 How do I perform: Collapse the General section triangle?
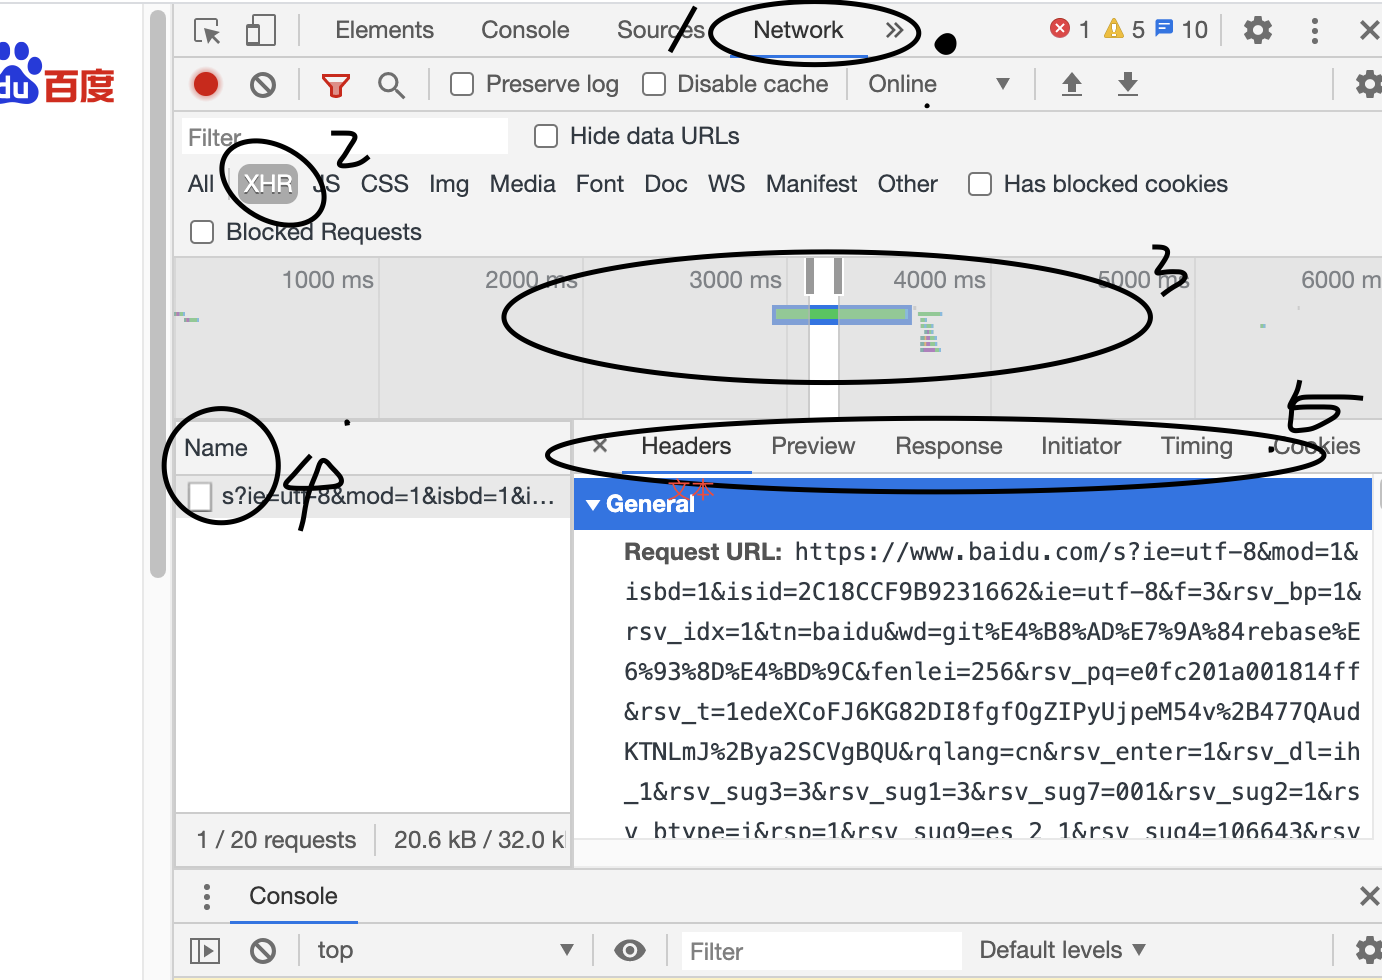[x=593, y=503]
